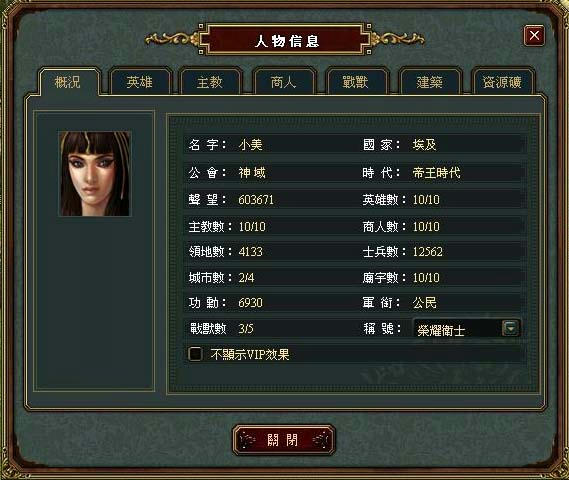Viewport: 569px width, 480px height.
Task: Click the 關閉 button
Action: pyautogui.click(x=283, y=440)
